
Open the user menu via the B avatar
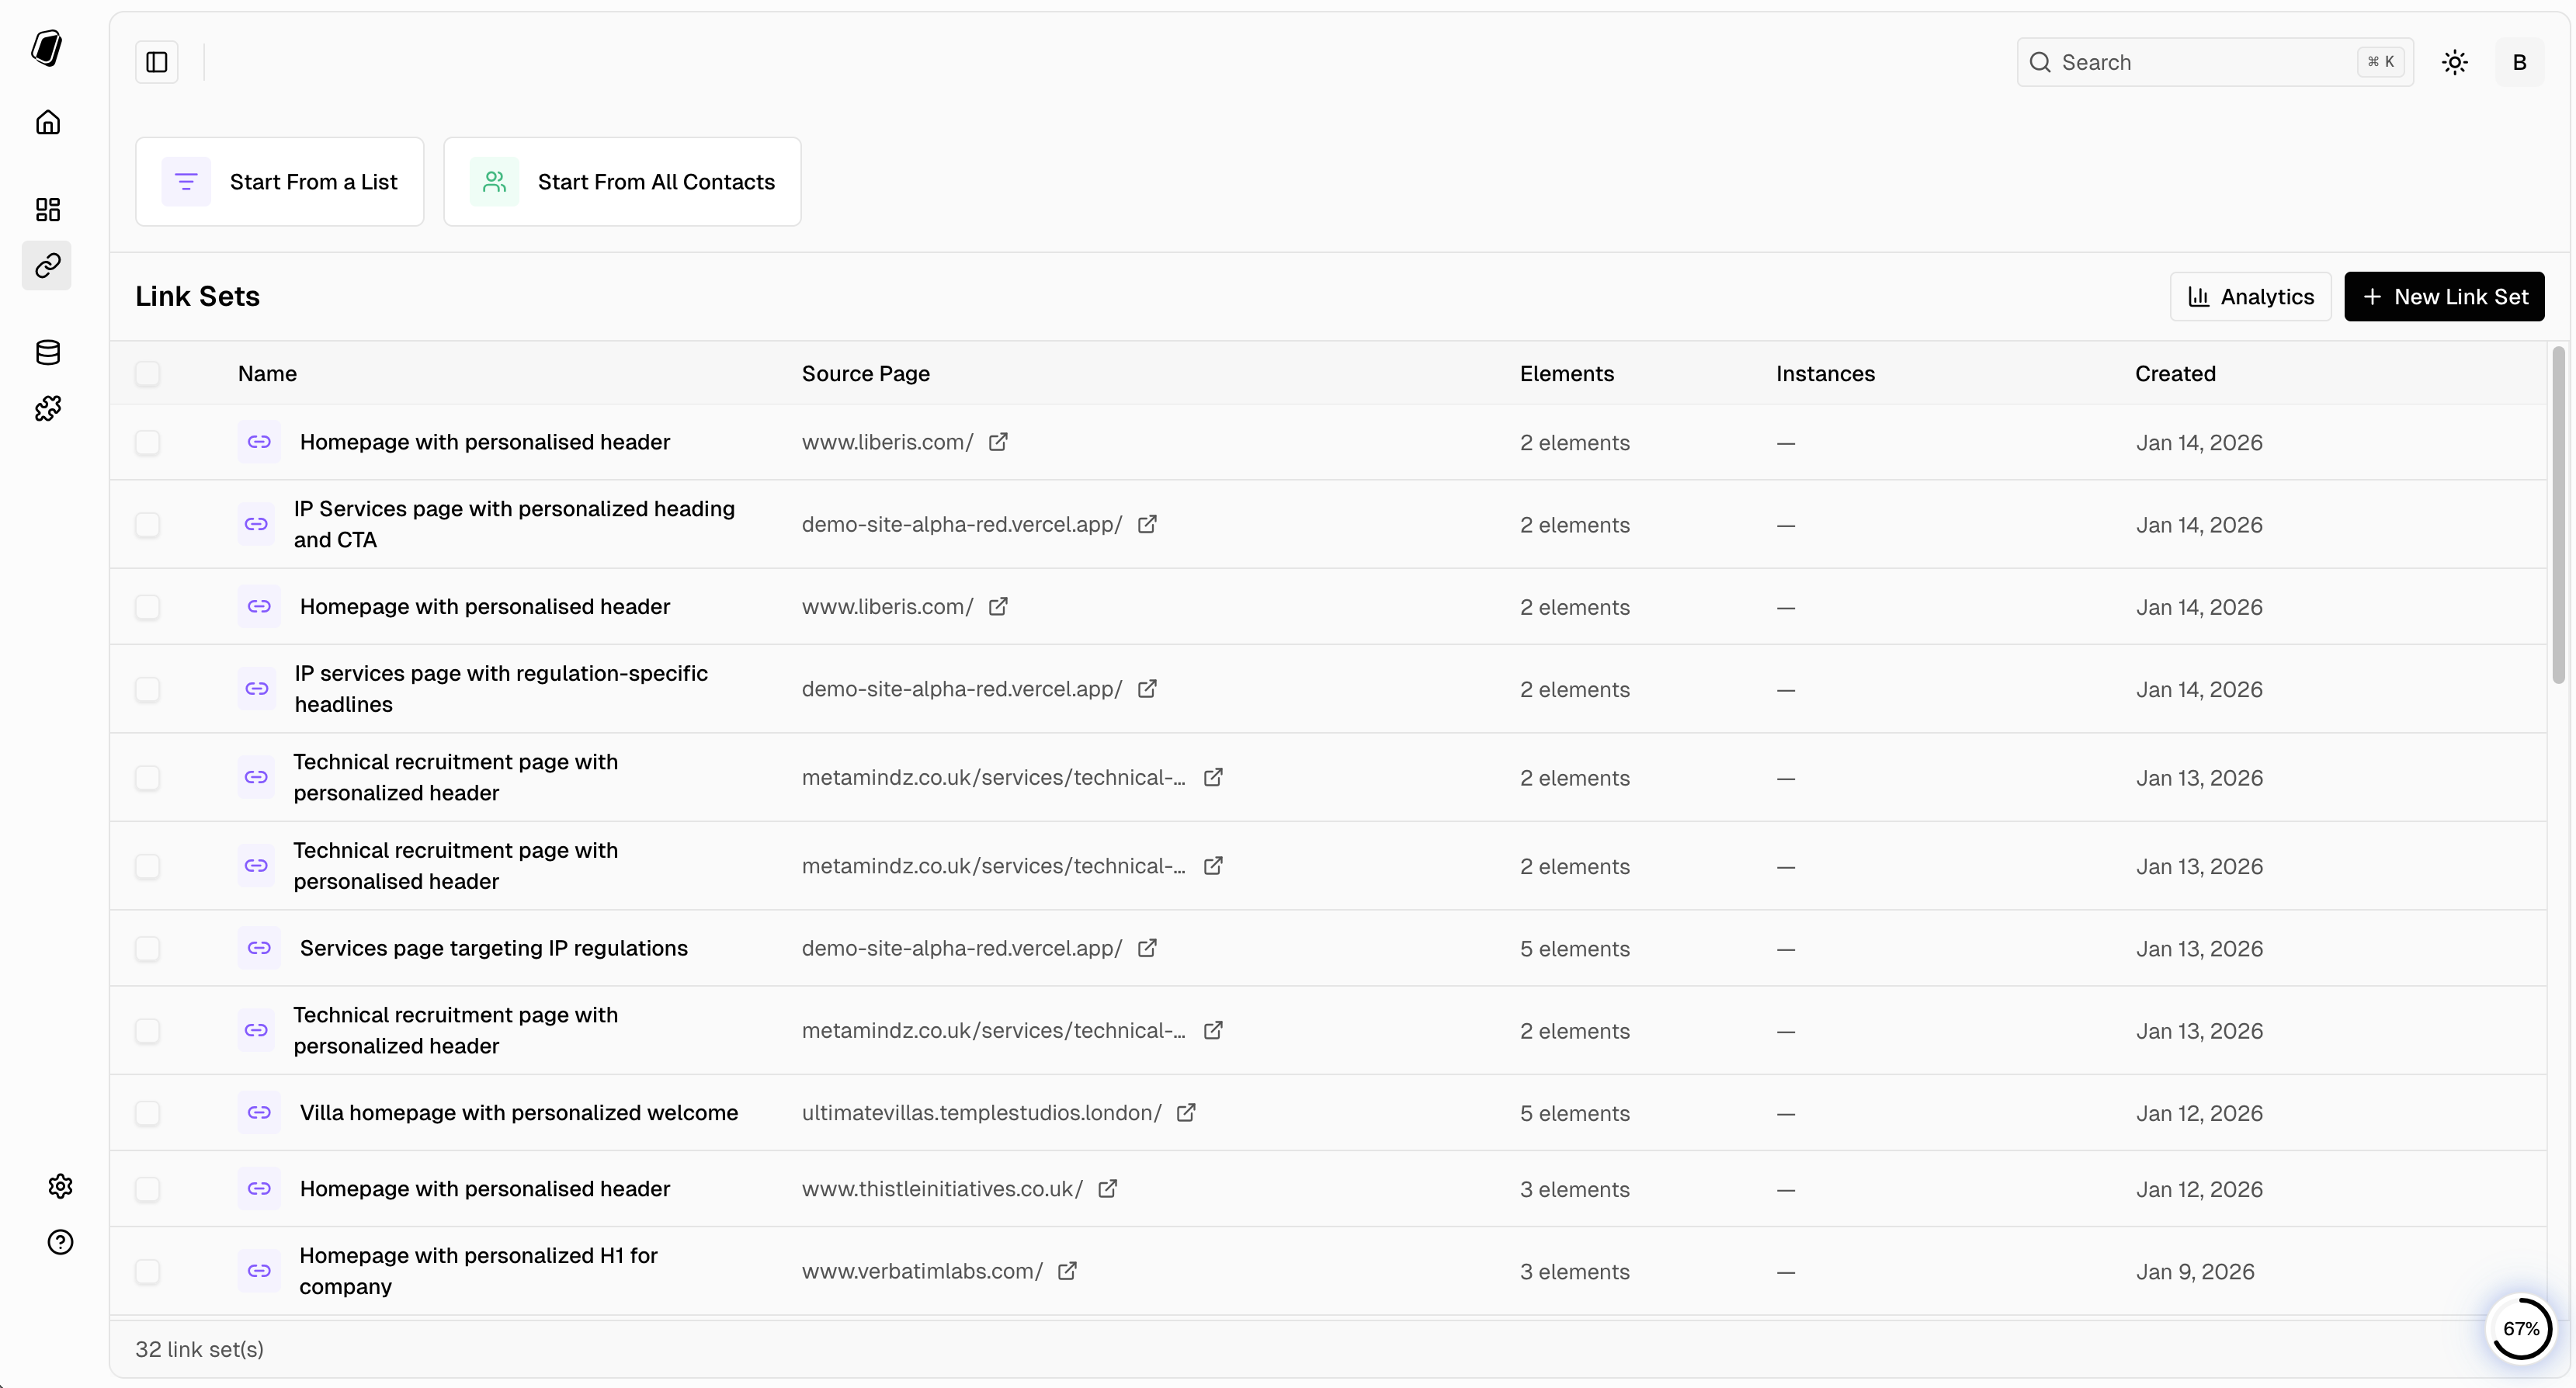click(x=2520, y=61)
